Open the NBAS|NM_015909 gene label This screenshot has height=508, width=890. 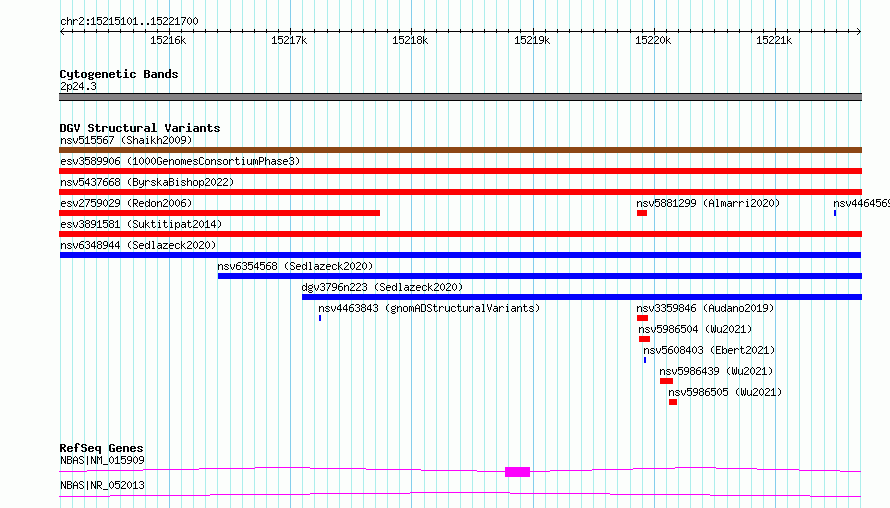coord(102,460)
